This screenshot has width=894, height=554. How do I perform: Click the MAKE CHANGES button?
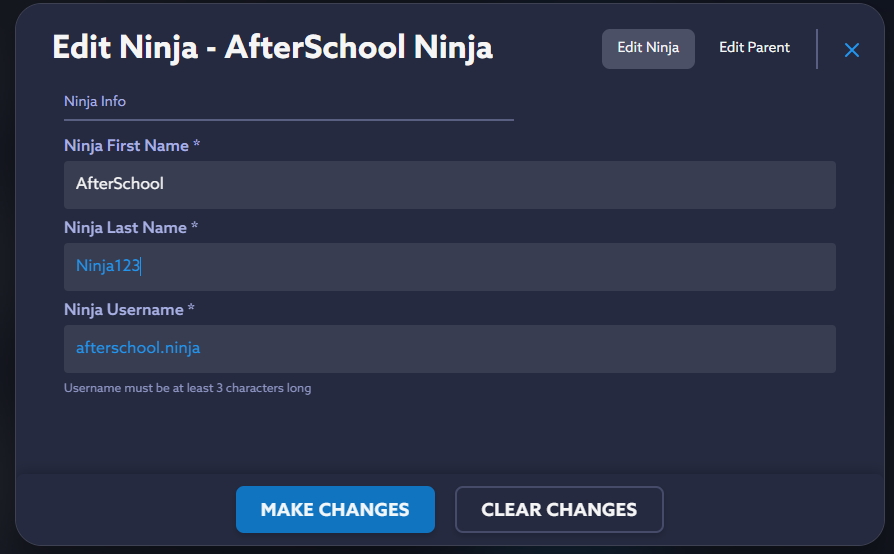click(335, 509)
